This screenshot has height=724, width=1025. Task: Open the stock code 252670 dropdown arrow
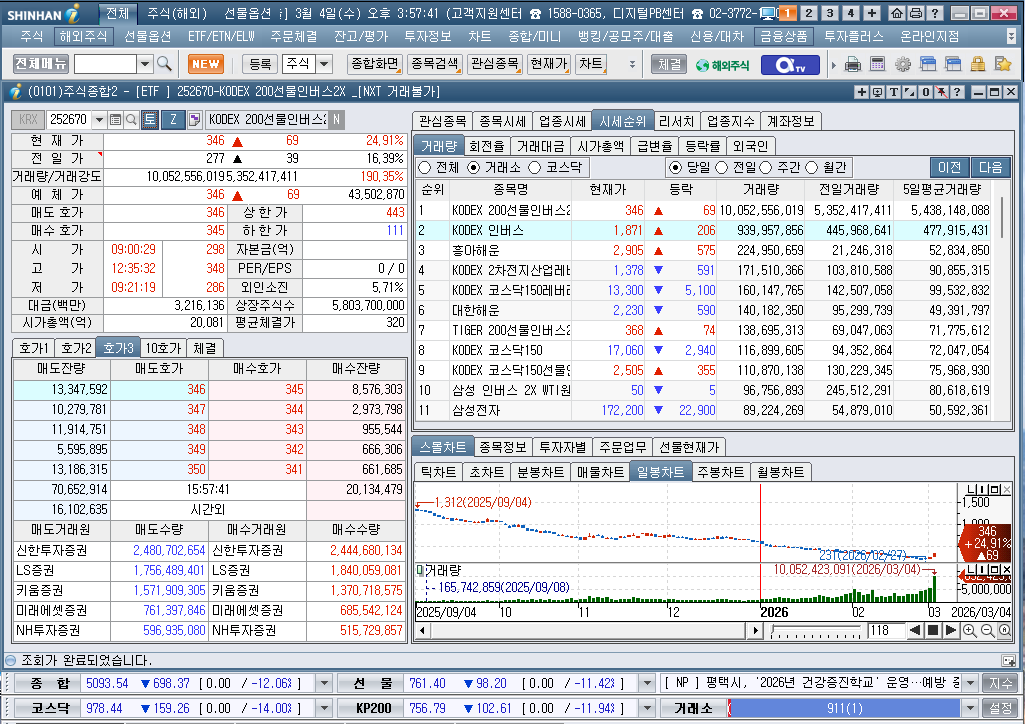99,120
